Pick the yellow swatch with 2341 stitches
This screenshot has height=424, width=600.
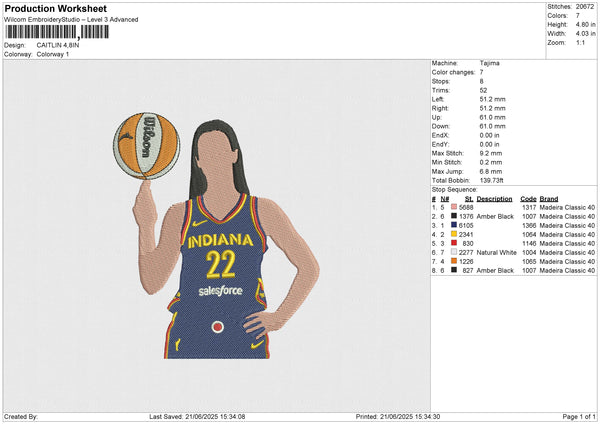click(x=454, y=234)
